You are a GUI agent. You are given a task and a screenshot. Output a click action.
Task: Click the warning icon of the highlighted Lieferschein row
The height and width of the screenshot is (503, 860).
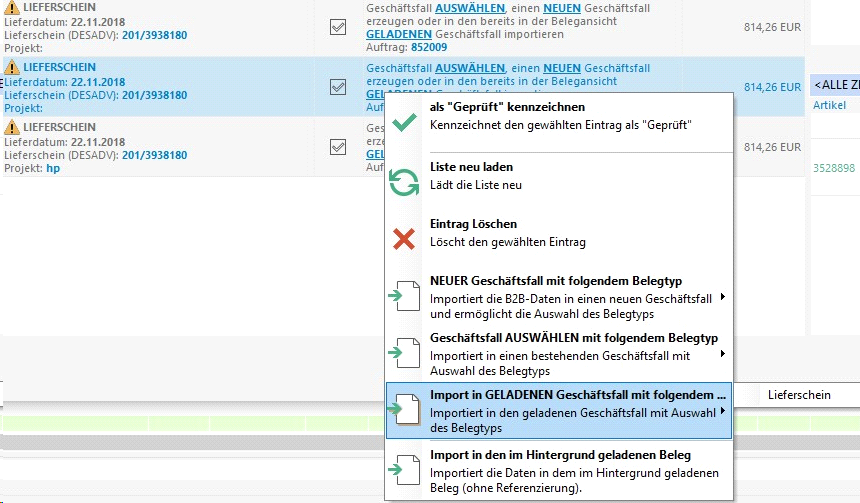point(12,67)
